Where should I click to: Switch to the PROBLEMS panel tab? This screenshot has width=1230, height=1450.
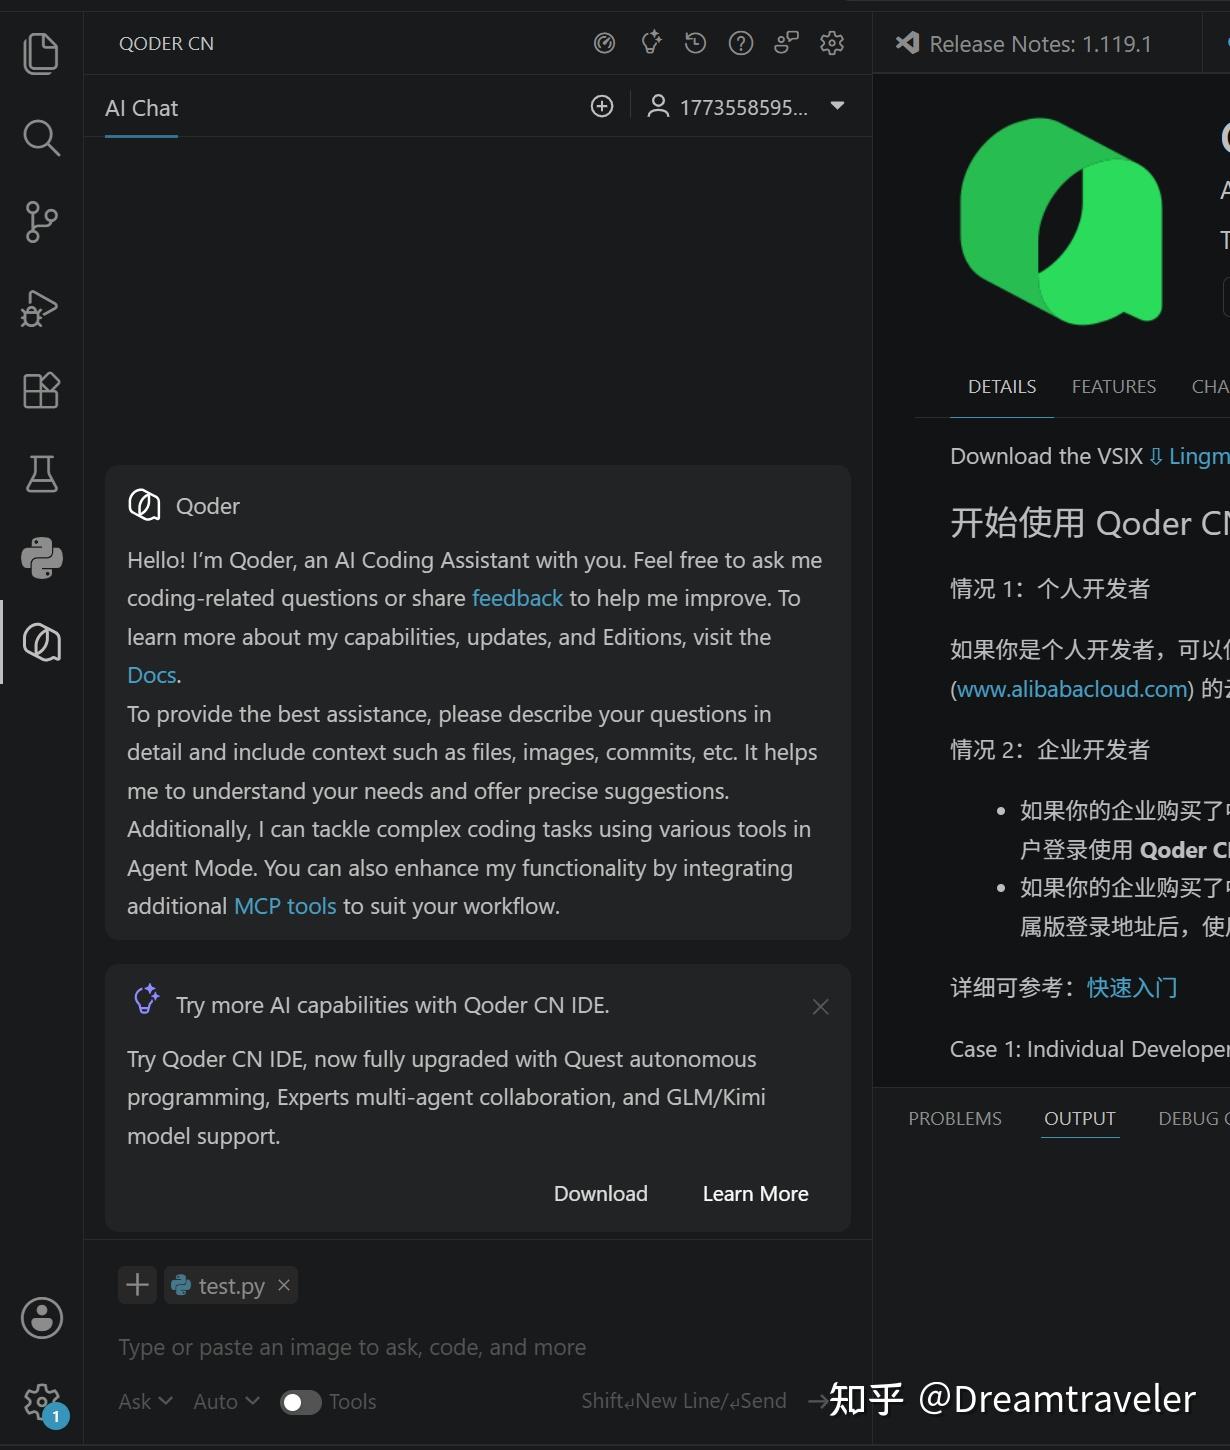click(955, 1118)
